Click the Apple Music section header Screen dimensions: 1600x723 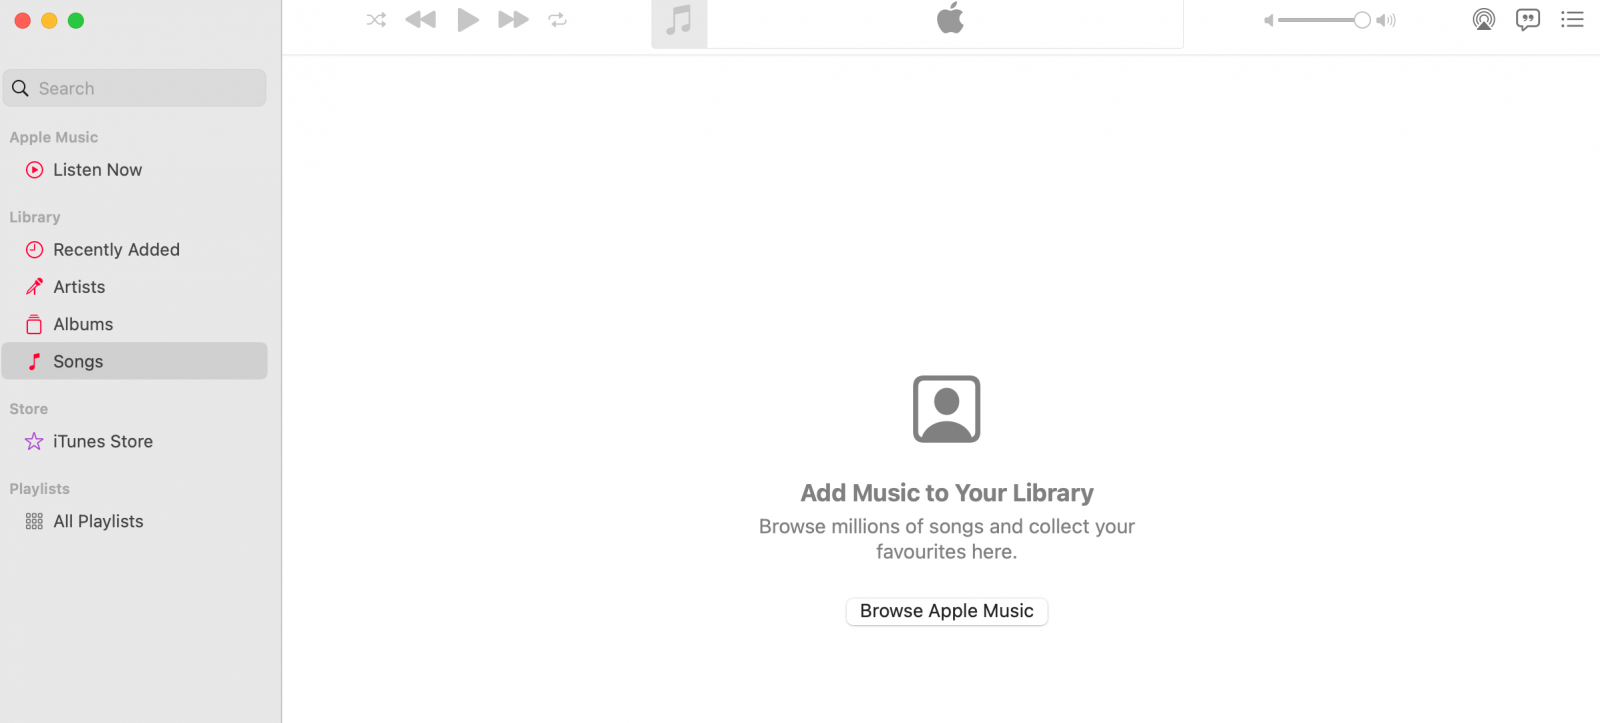coord(54,137)
